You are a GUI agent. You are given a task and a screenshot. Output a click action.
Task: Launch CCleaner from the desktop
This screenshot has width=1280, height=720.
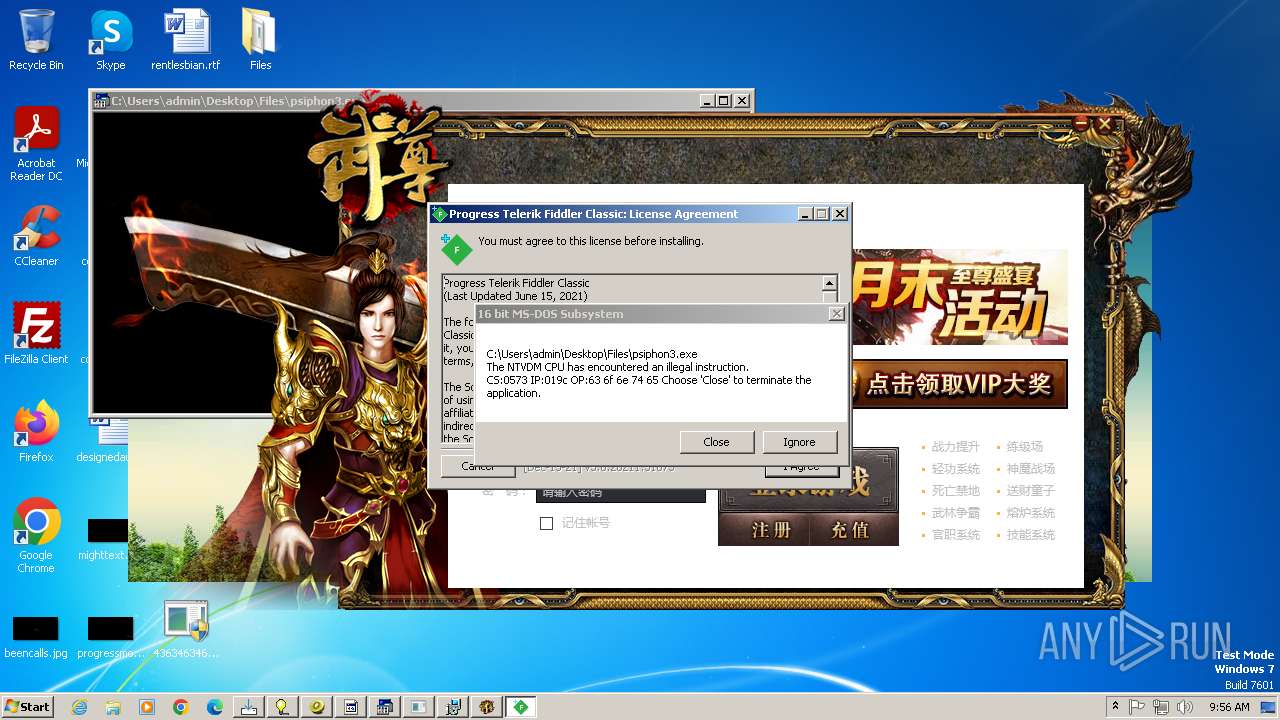coord(36,236)
